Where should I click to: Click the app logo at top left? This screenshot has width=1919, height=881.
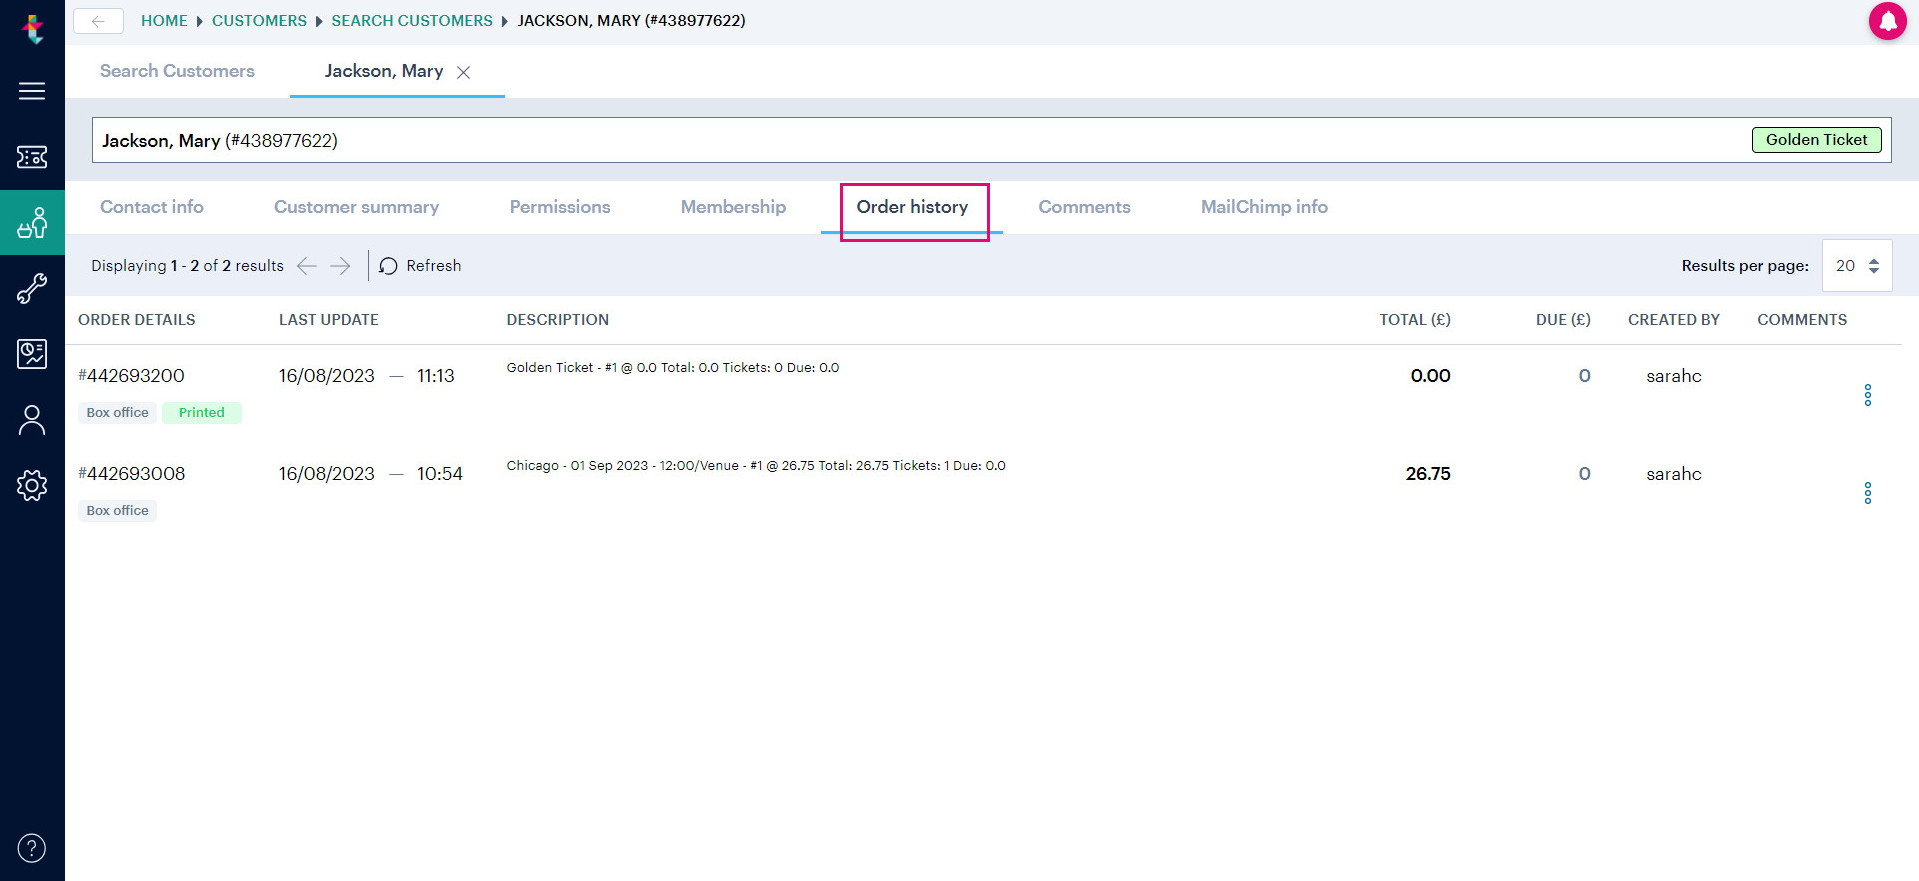[33, 28]
